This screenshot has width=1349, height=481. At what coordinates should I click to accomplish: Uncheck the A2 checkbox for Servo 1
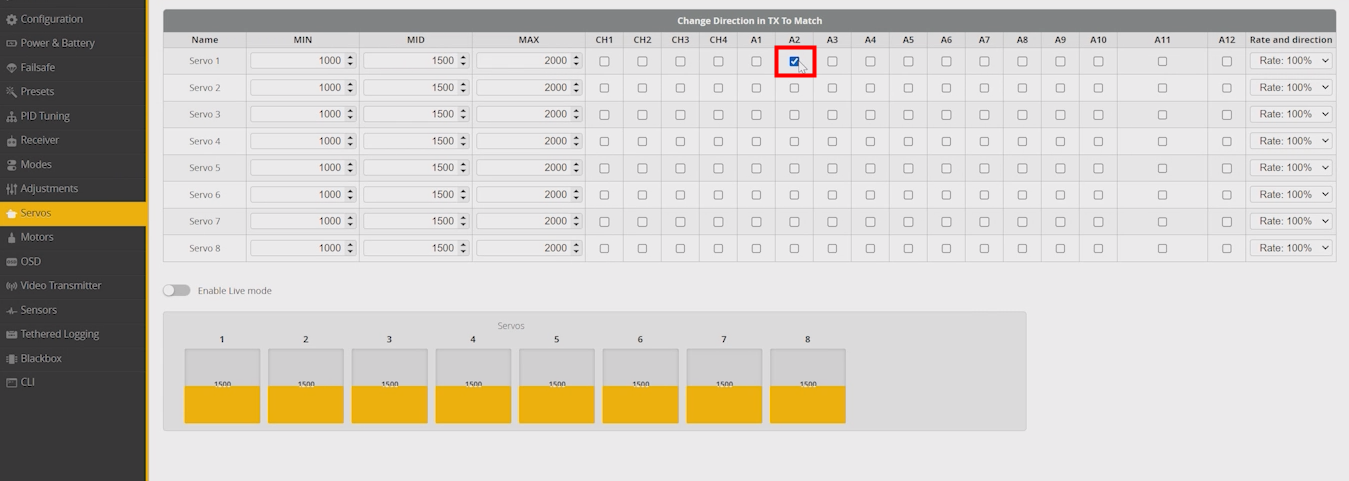coord(794,61)
